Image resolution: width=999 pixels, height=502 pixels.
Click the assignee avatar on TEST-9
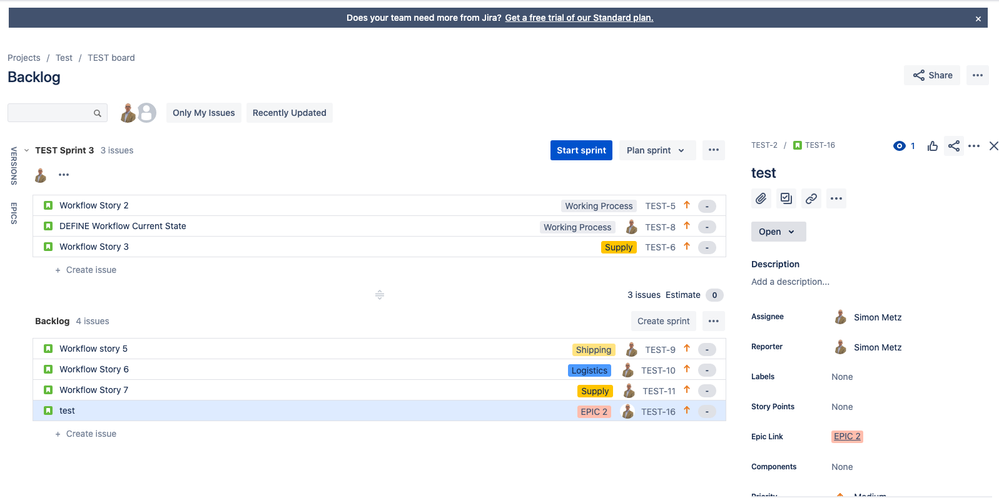631,349
